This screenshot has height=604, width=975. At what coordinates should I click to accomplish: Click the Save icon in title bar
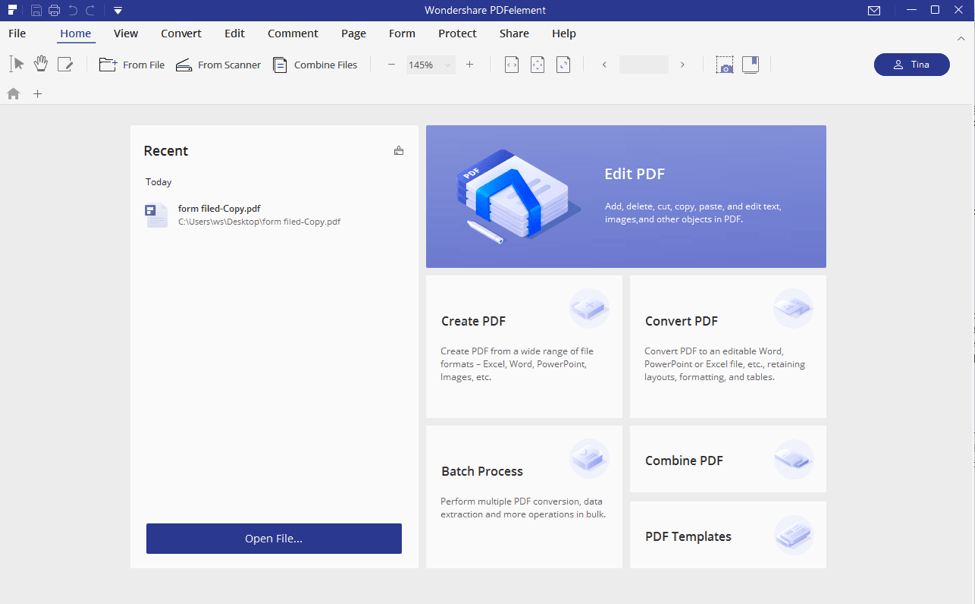coord(36,10)
